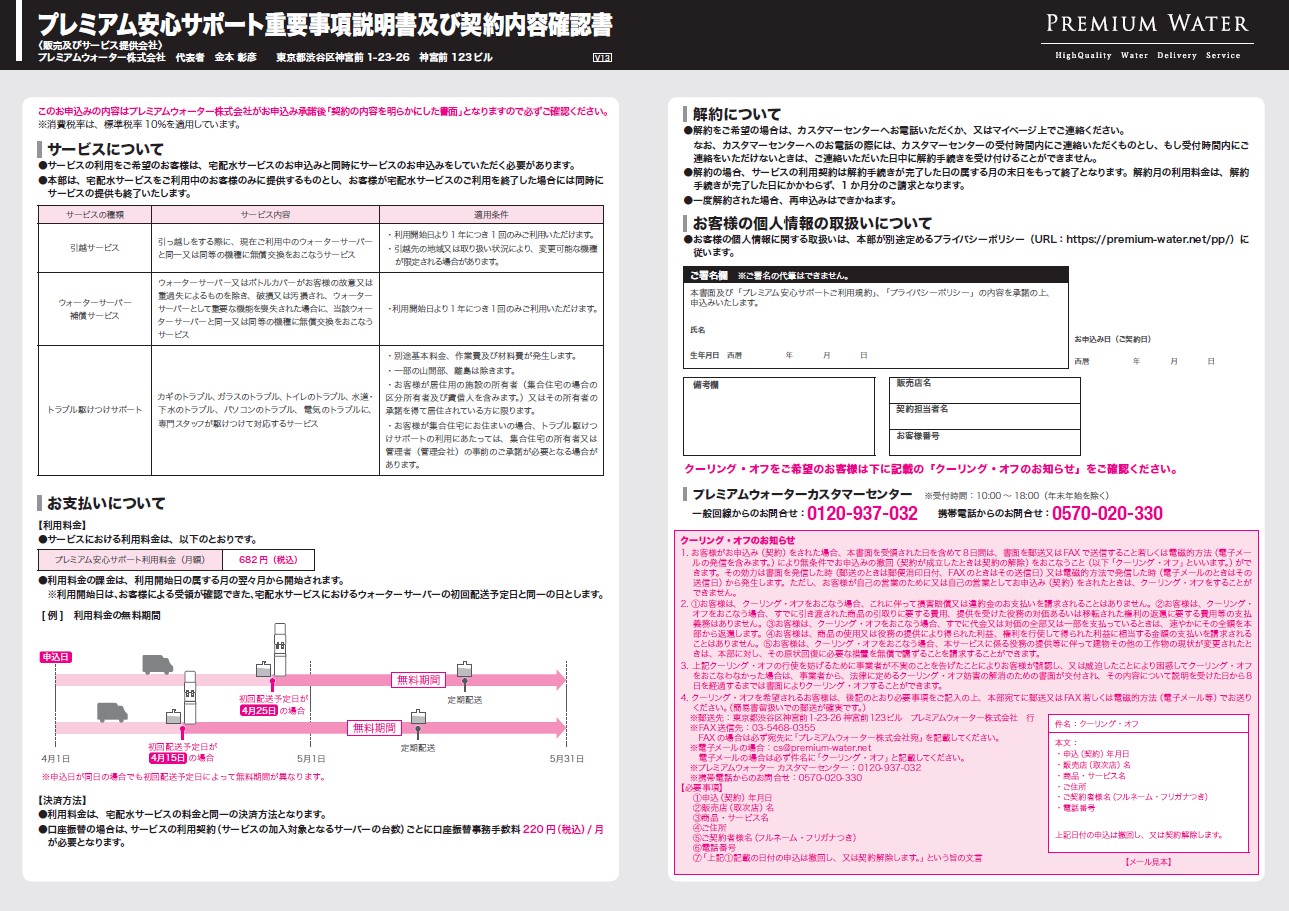
Task: Click the ご署名欄 header bar
Action: tap(876, 275)
